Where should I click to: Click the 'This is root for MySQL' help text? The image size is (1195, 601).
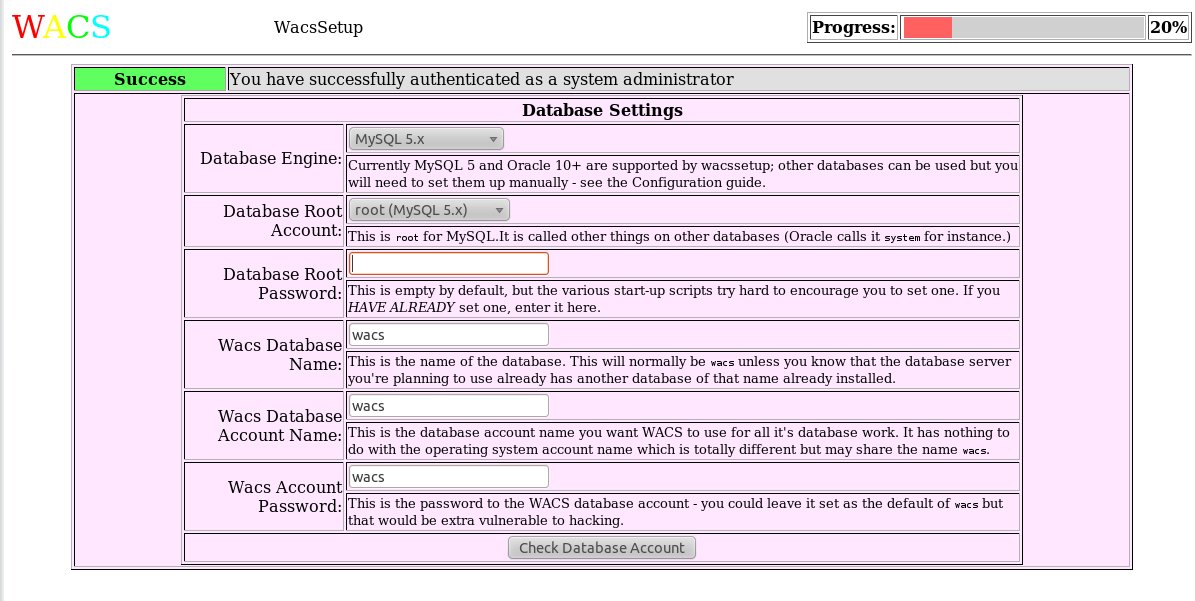679,236
